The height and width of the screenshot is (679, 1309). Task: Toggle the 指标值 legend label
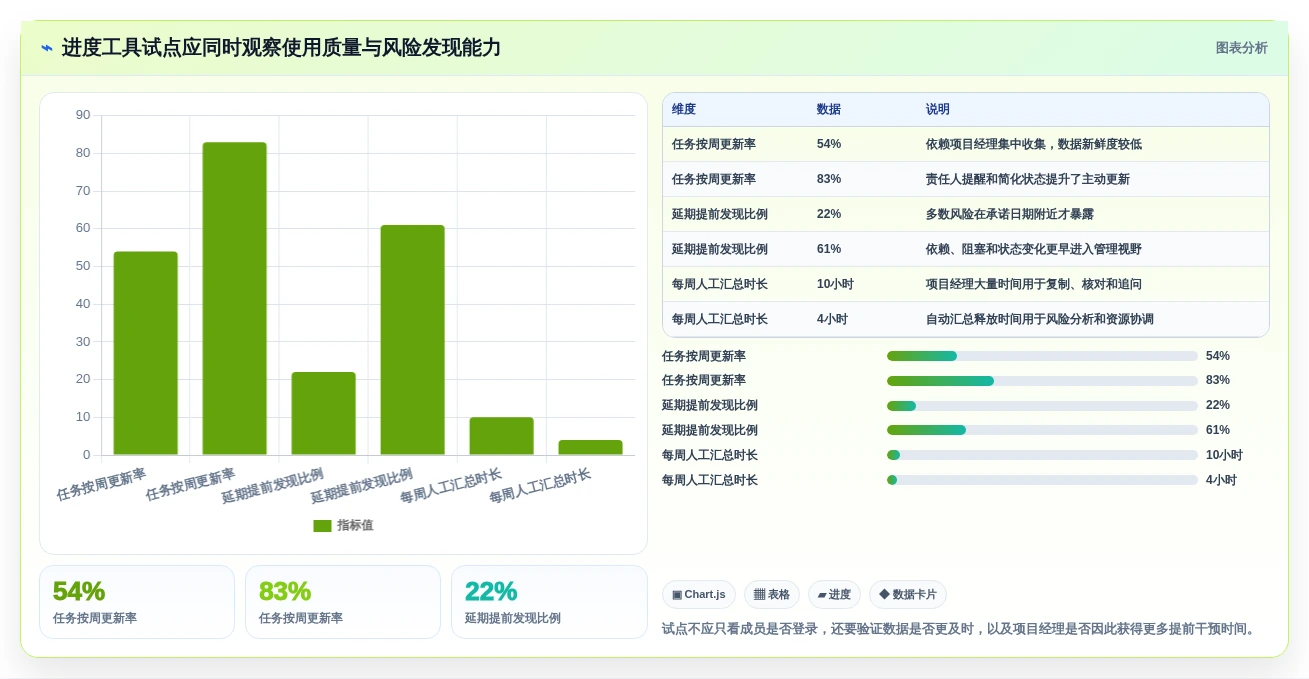click(x=355, y=525)
